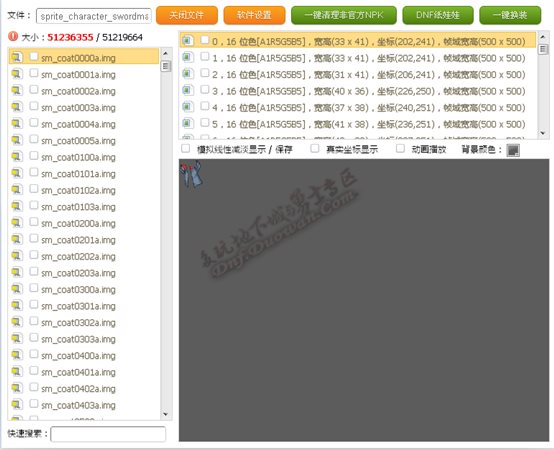Check the box for sm_coat0000a.img

34,56
